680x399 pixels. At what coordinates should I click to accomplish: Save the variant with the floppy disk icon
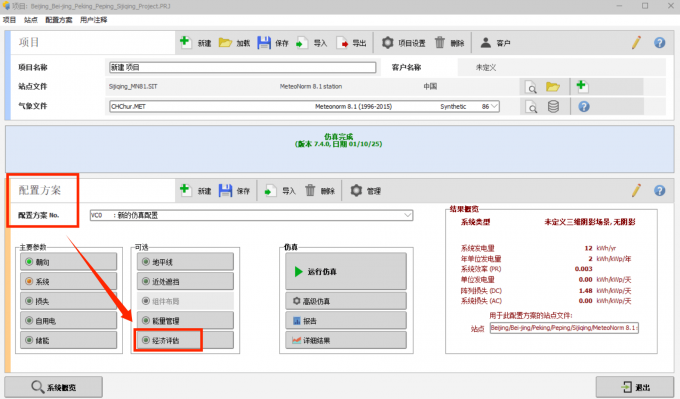(225, 190)
